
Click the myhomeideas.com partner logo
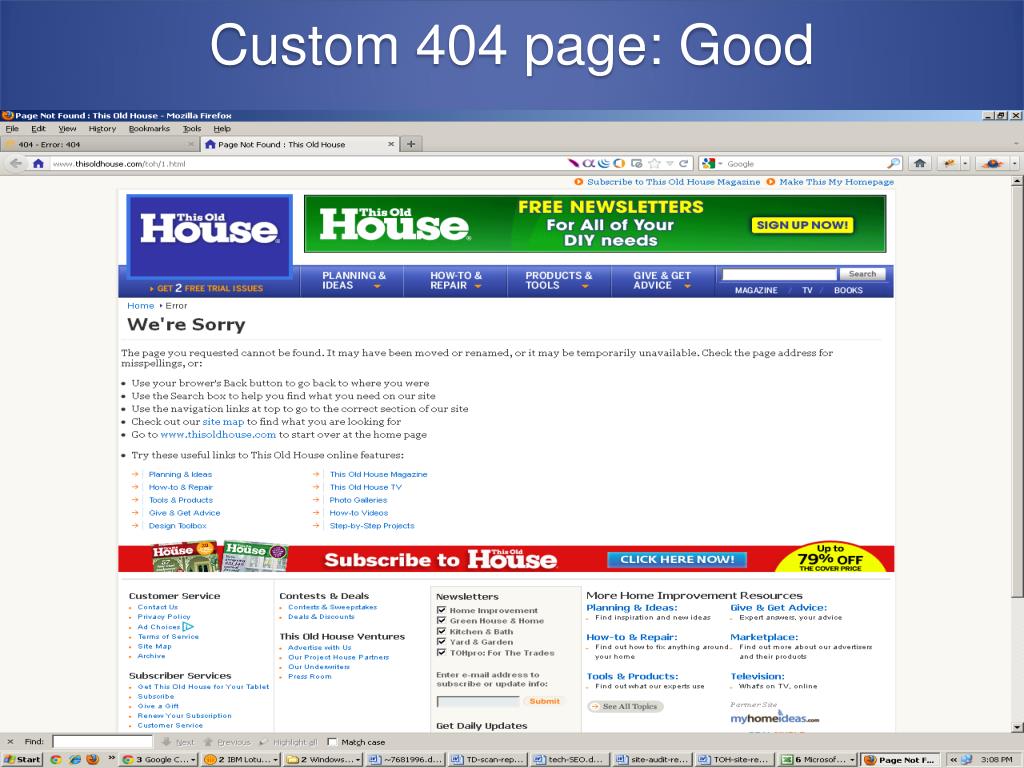tap(775, 718)
